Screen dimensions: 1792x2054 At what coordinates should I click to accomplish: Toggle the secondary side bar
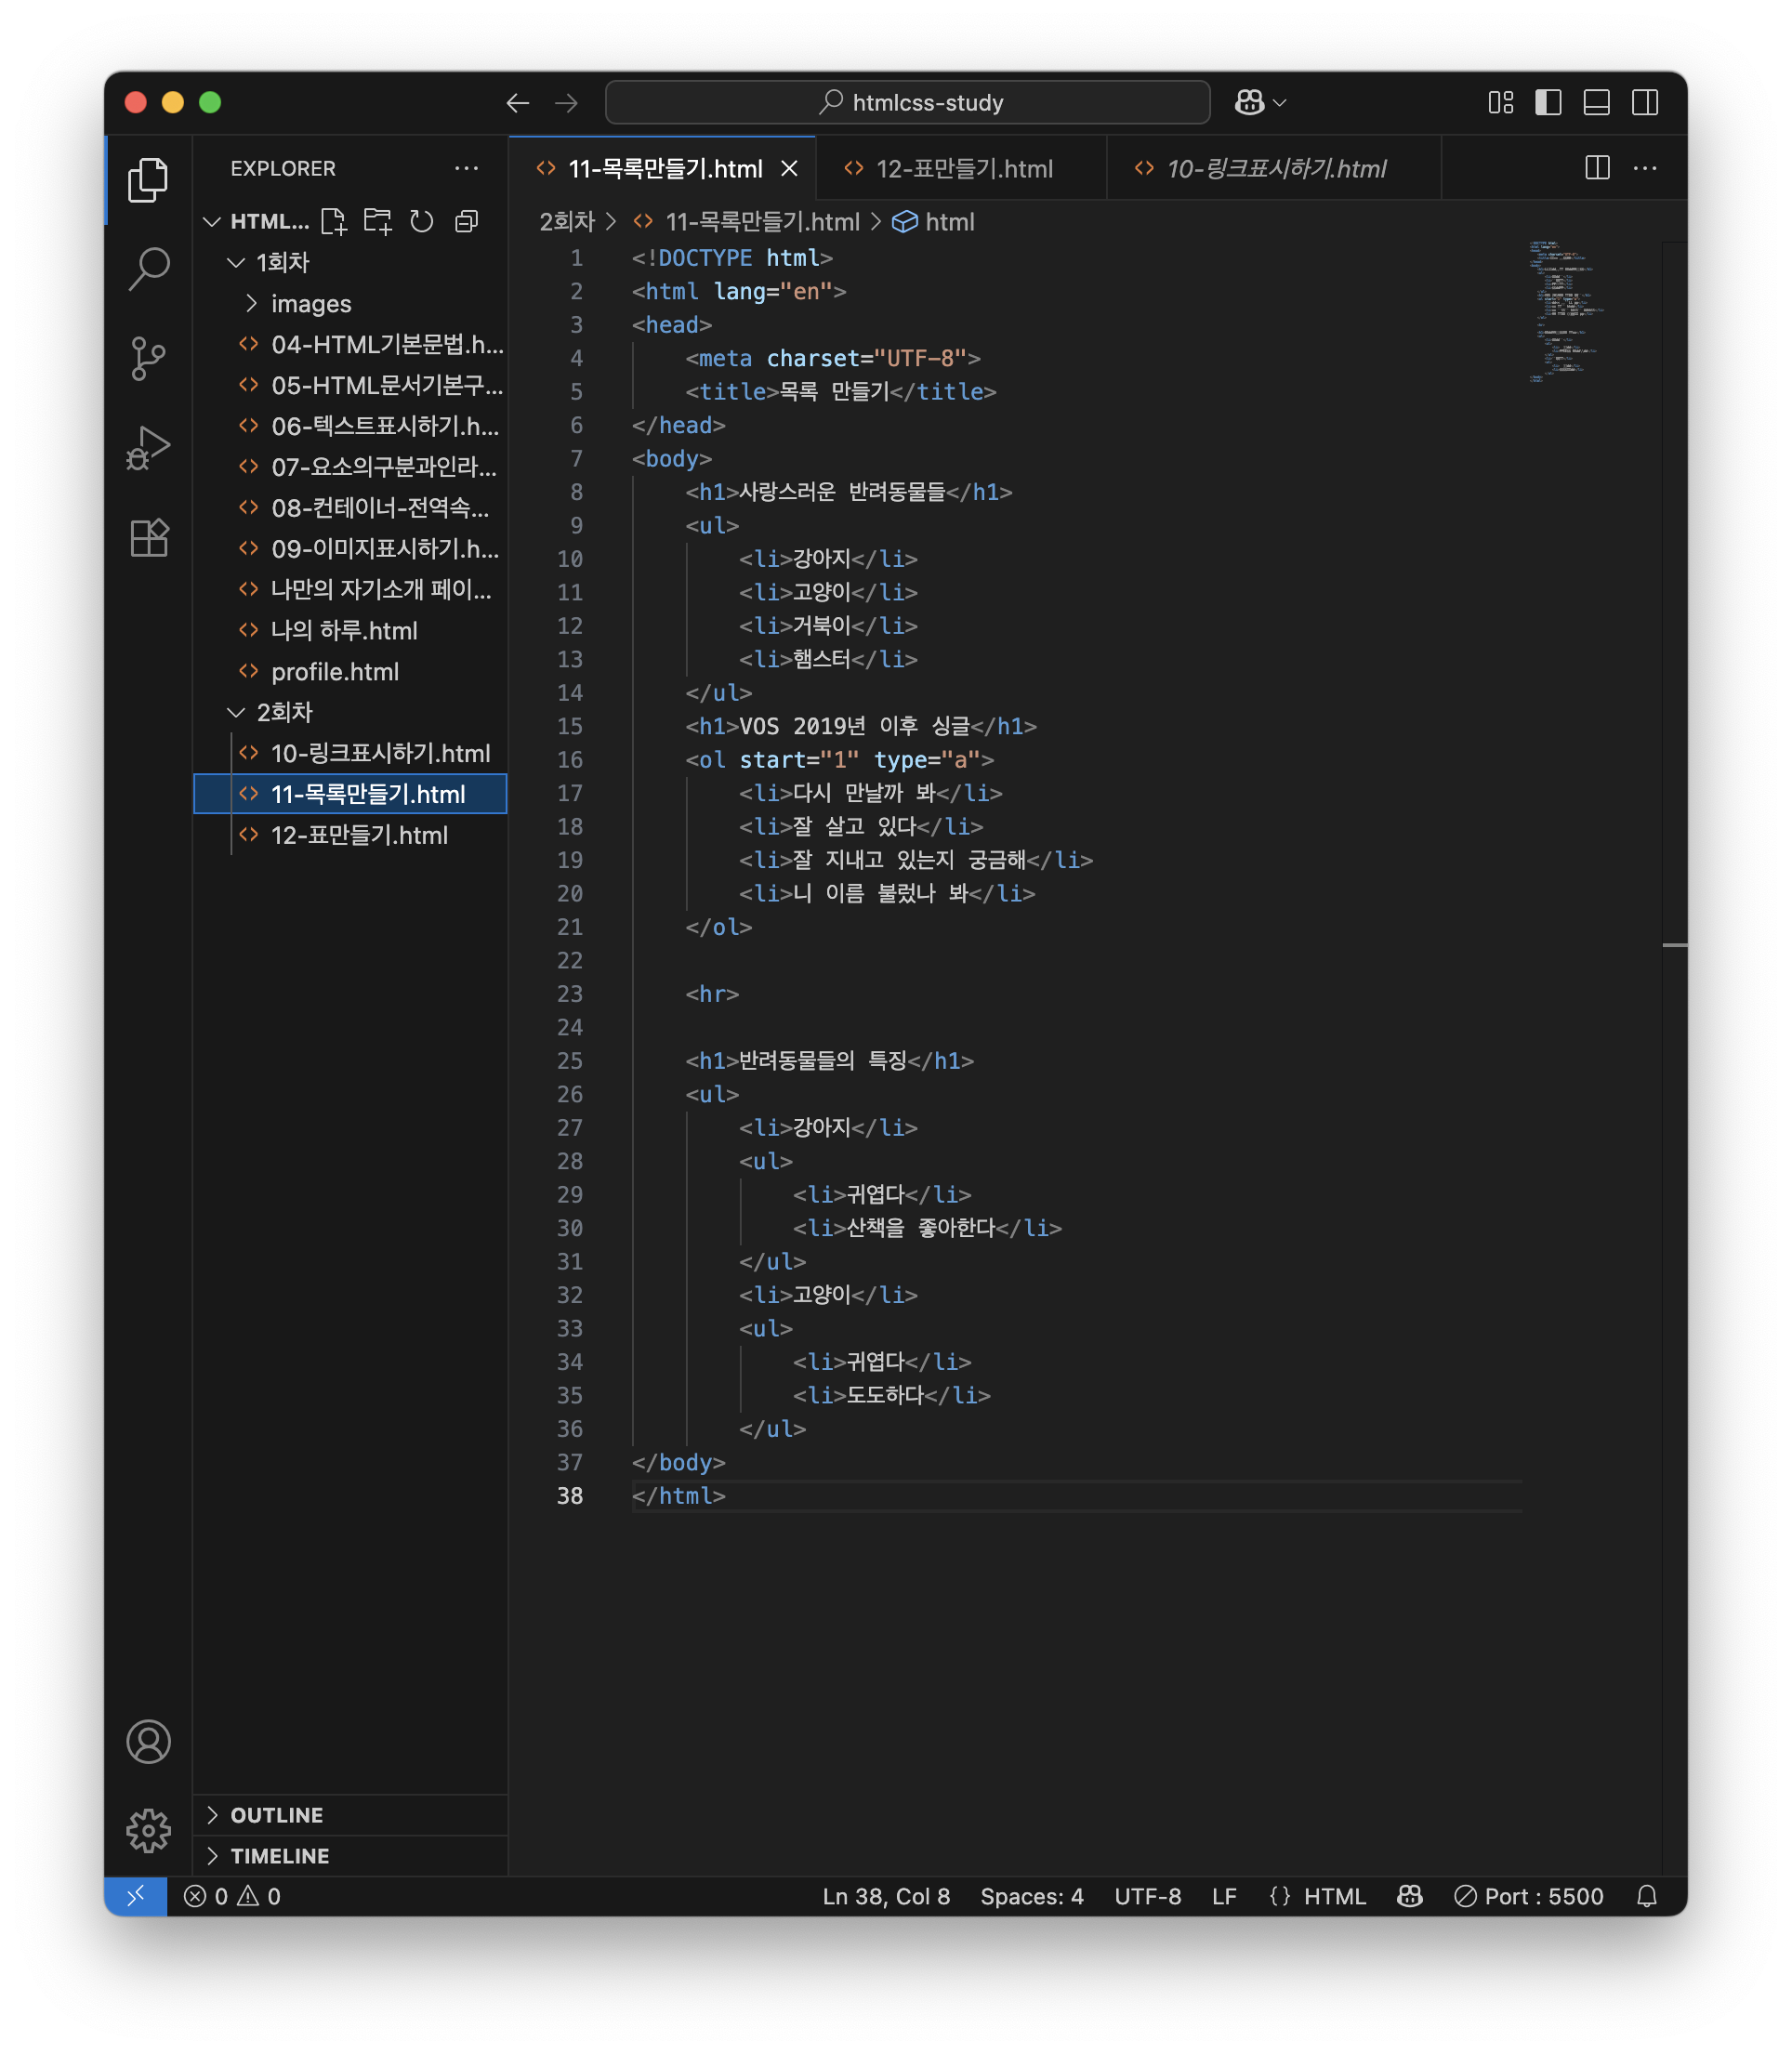point(1644,103)
